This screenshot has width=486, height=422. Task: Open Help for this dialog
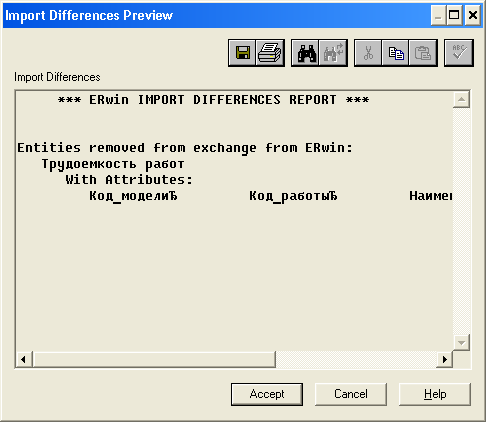tap(435, 394)
